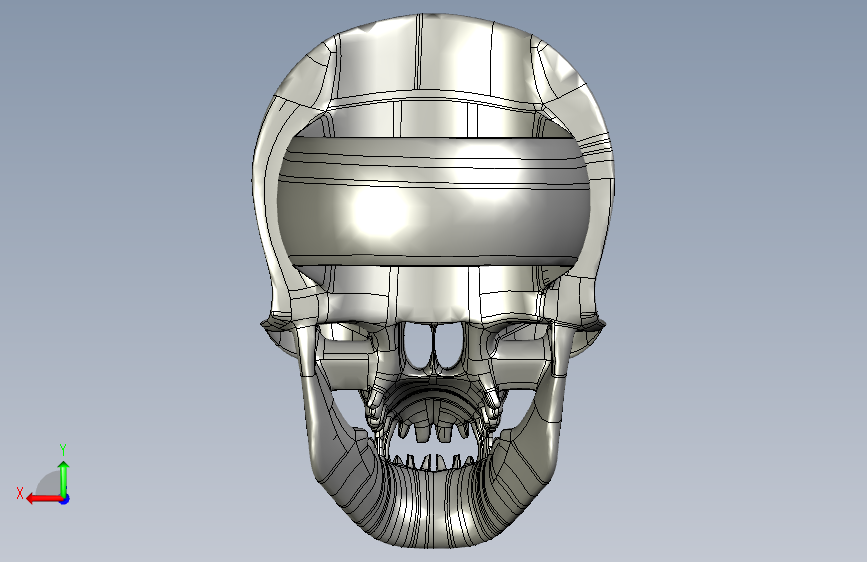This screenshot has width=867, height=562.
Task: Select the wide visor band on the skull
Action: [x=434, y=201]
